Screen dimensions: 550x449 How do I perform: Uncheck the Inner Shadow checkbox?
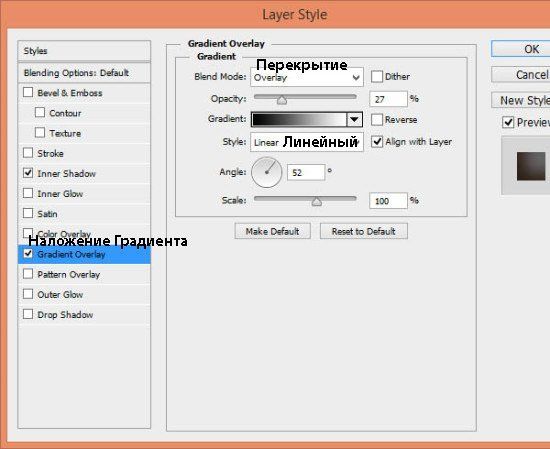(28, 173)
